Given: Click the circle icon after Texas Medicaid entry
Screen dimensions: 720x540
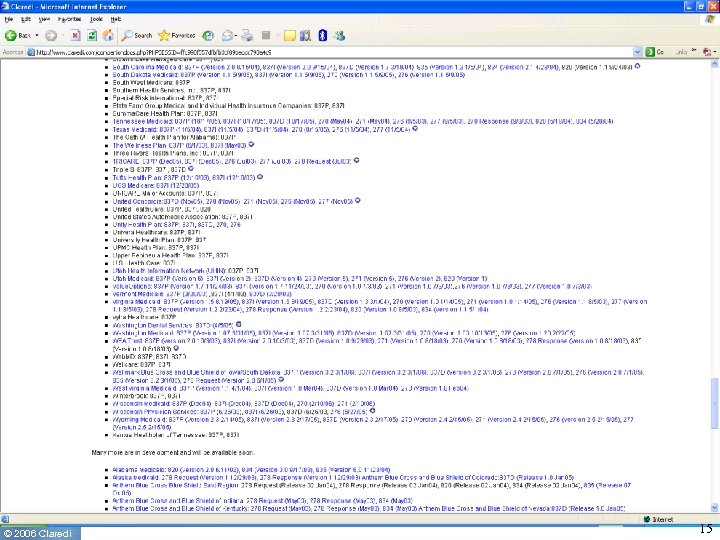Looking at the screenshot, I should pos(415,129).
